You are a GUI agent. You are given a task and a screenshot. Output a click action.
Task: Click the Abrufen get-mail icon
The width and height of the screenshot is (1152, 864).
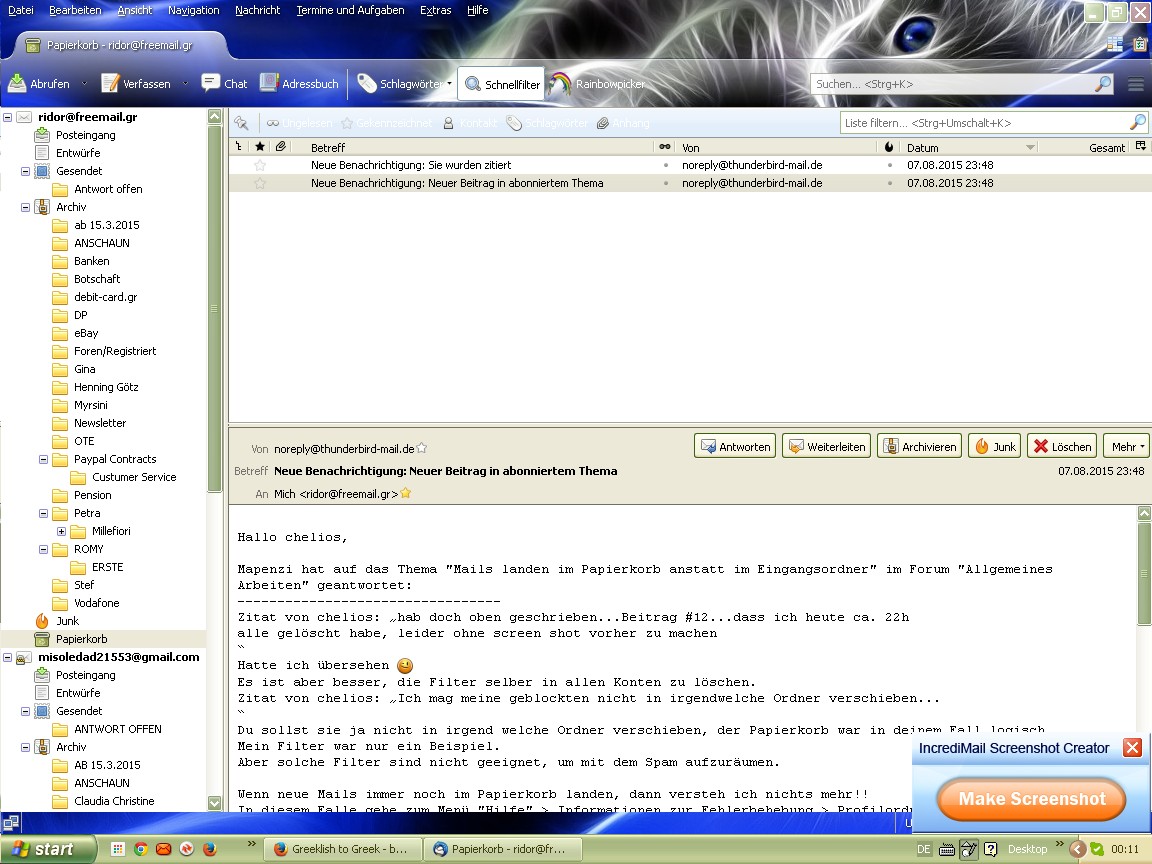(18, 84)
